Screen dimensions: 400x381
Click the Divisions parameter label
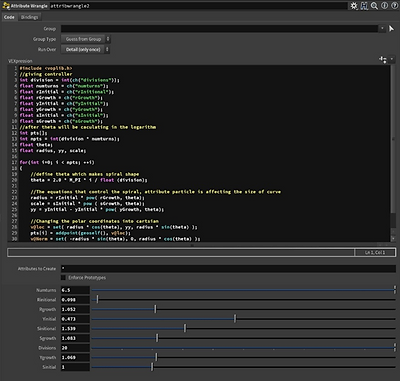point(47,348)
